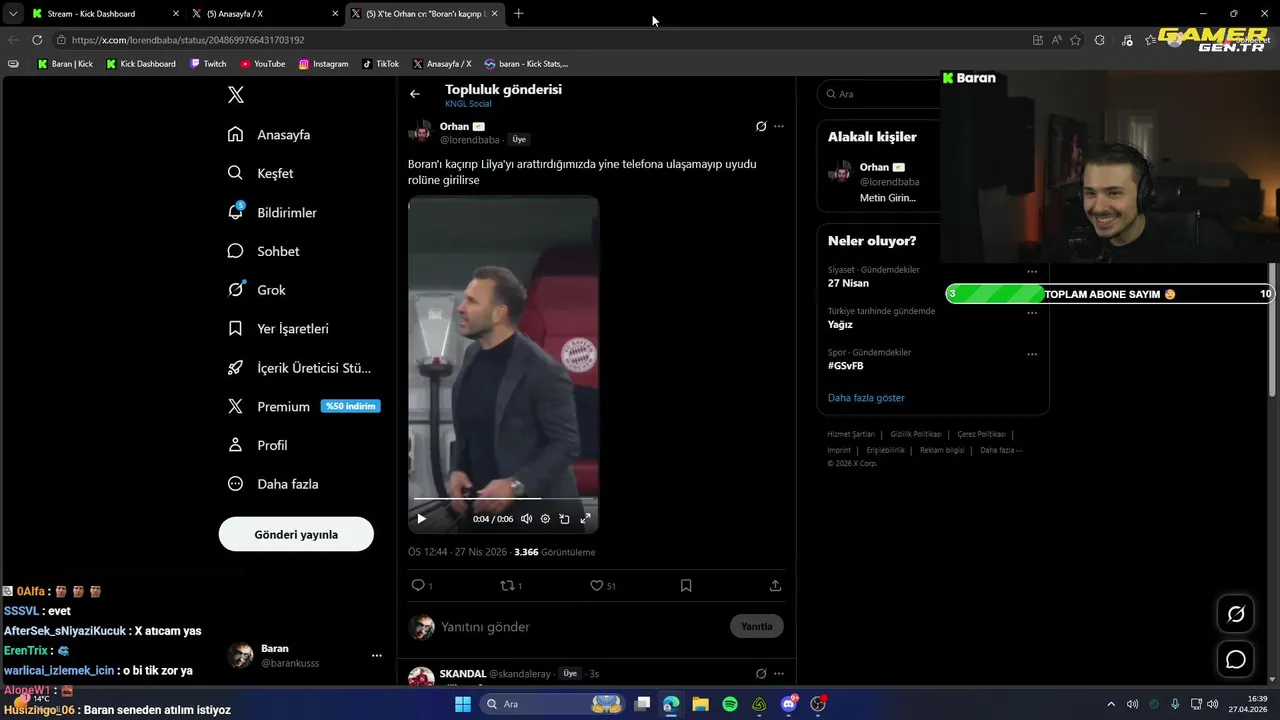This screenshot has width=1280, height=720.
Task: Open the X logo home icon
Action: [236, 95]
